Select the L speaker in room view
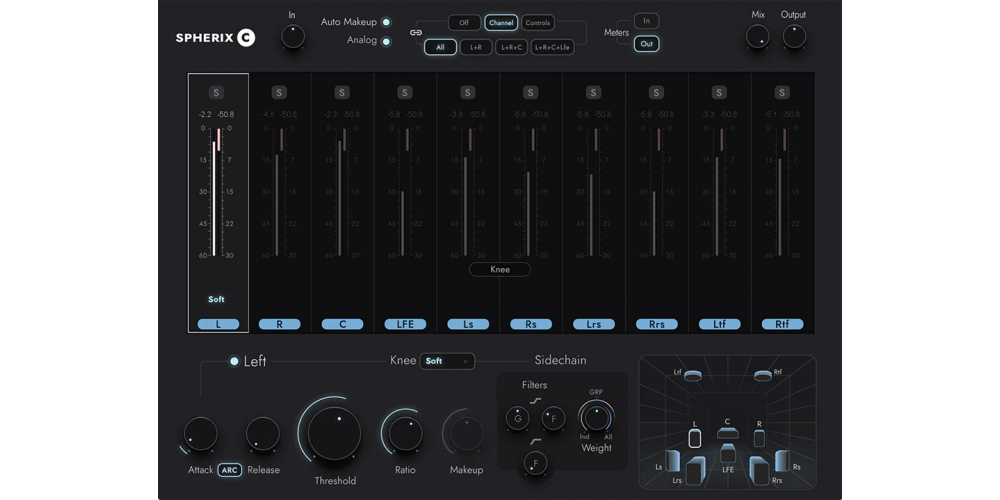 [695, 438]
